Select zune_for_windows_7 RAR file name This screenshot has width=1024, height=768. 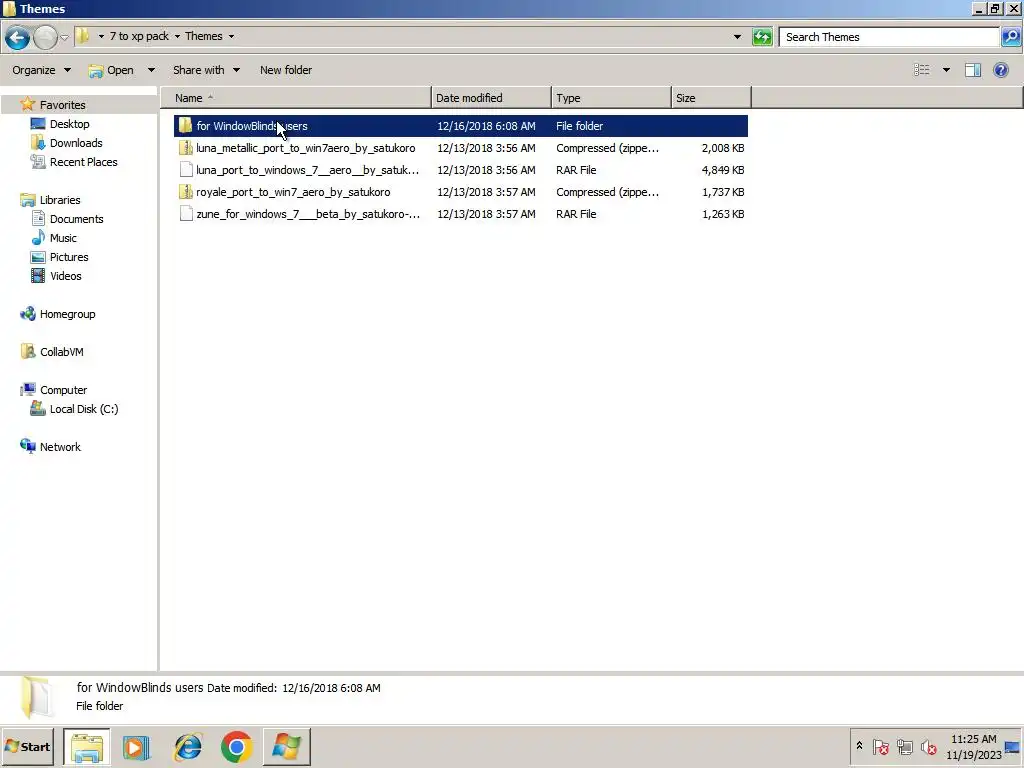click(x=308, y=214)
